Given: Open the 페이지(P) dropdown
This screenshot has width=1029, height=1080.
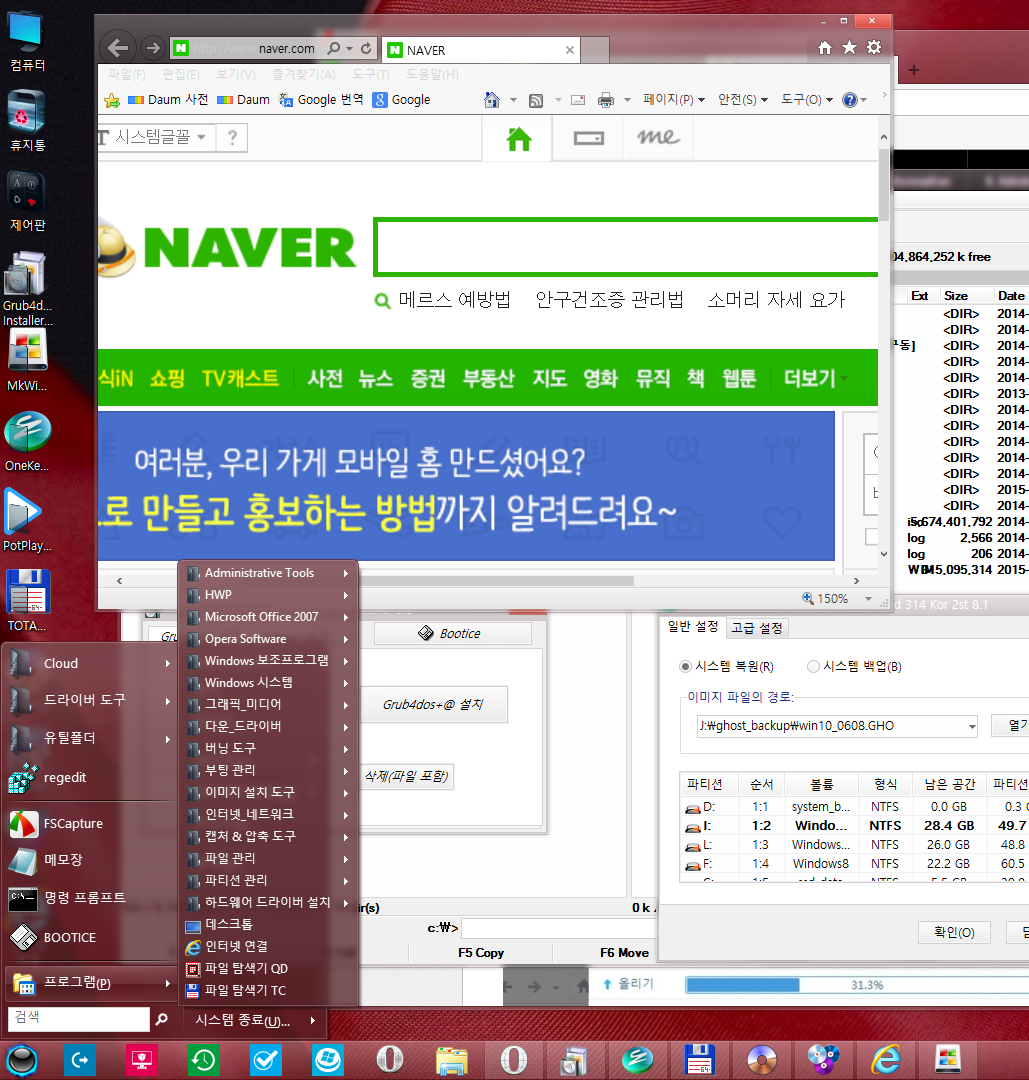Looking at the screenshot, I should tap(674, 100).
